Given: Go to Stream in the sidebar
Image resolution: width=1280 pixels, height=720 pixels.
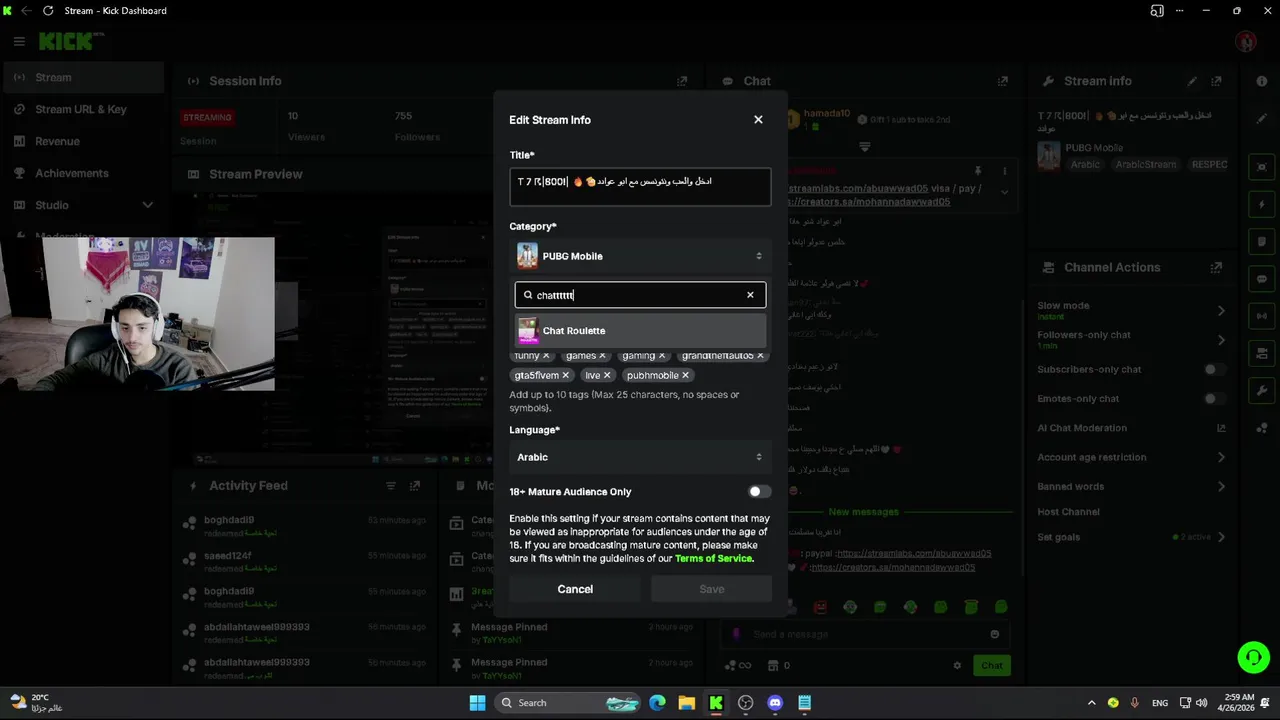Looking at the screenshot, I should (x=82, y=78).
